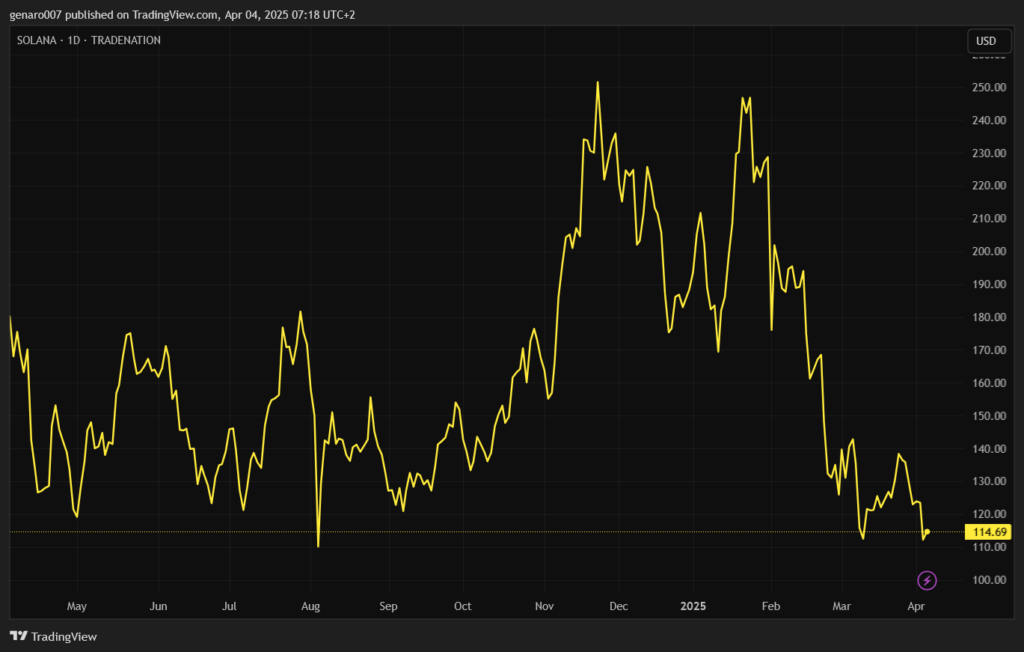Click the TradingView logo icon
This screenshot has height=652, width=1024.
pyautogui.click(x=18, y=636)
